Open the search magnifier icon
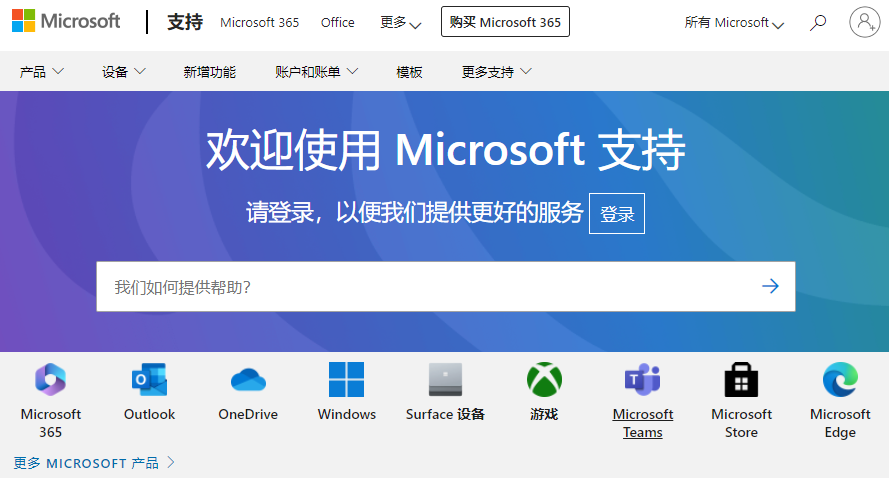The image size is (889, 478). click(818, 23)
